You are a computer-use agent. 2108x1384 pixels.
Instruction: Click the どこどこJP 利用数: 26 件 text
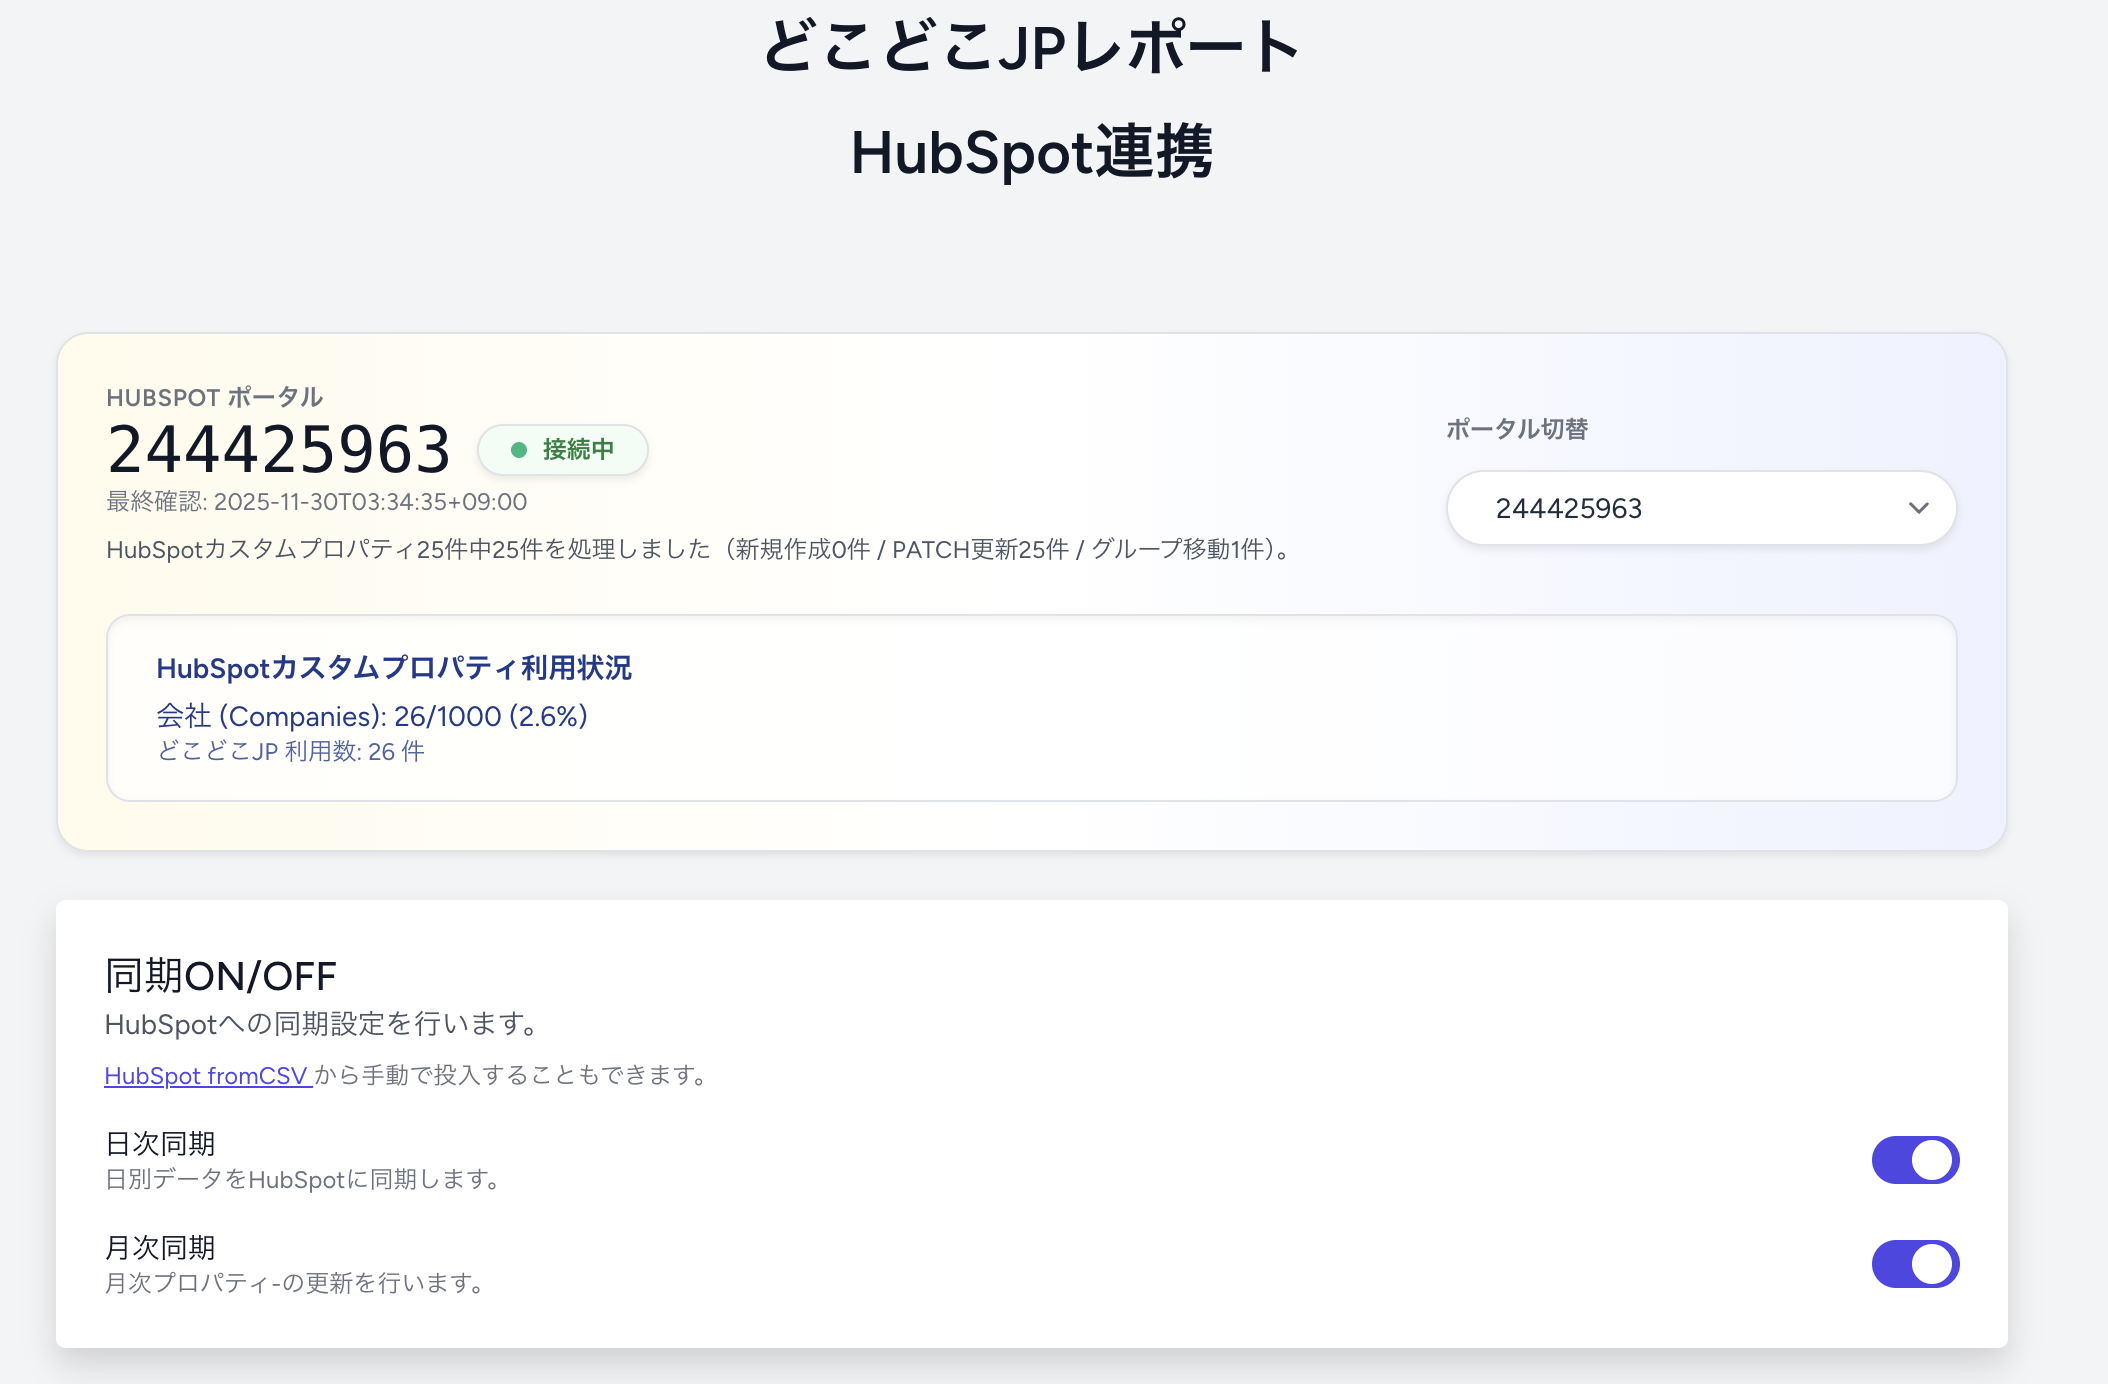click(x=290, y=752)
